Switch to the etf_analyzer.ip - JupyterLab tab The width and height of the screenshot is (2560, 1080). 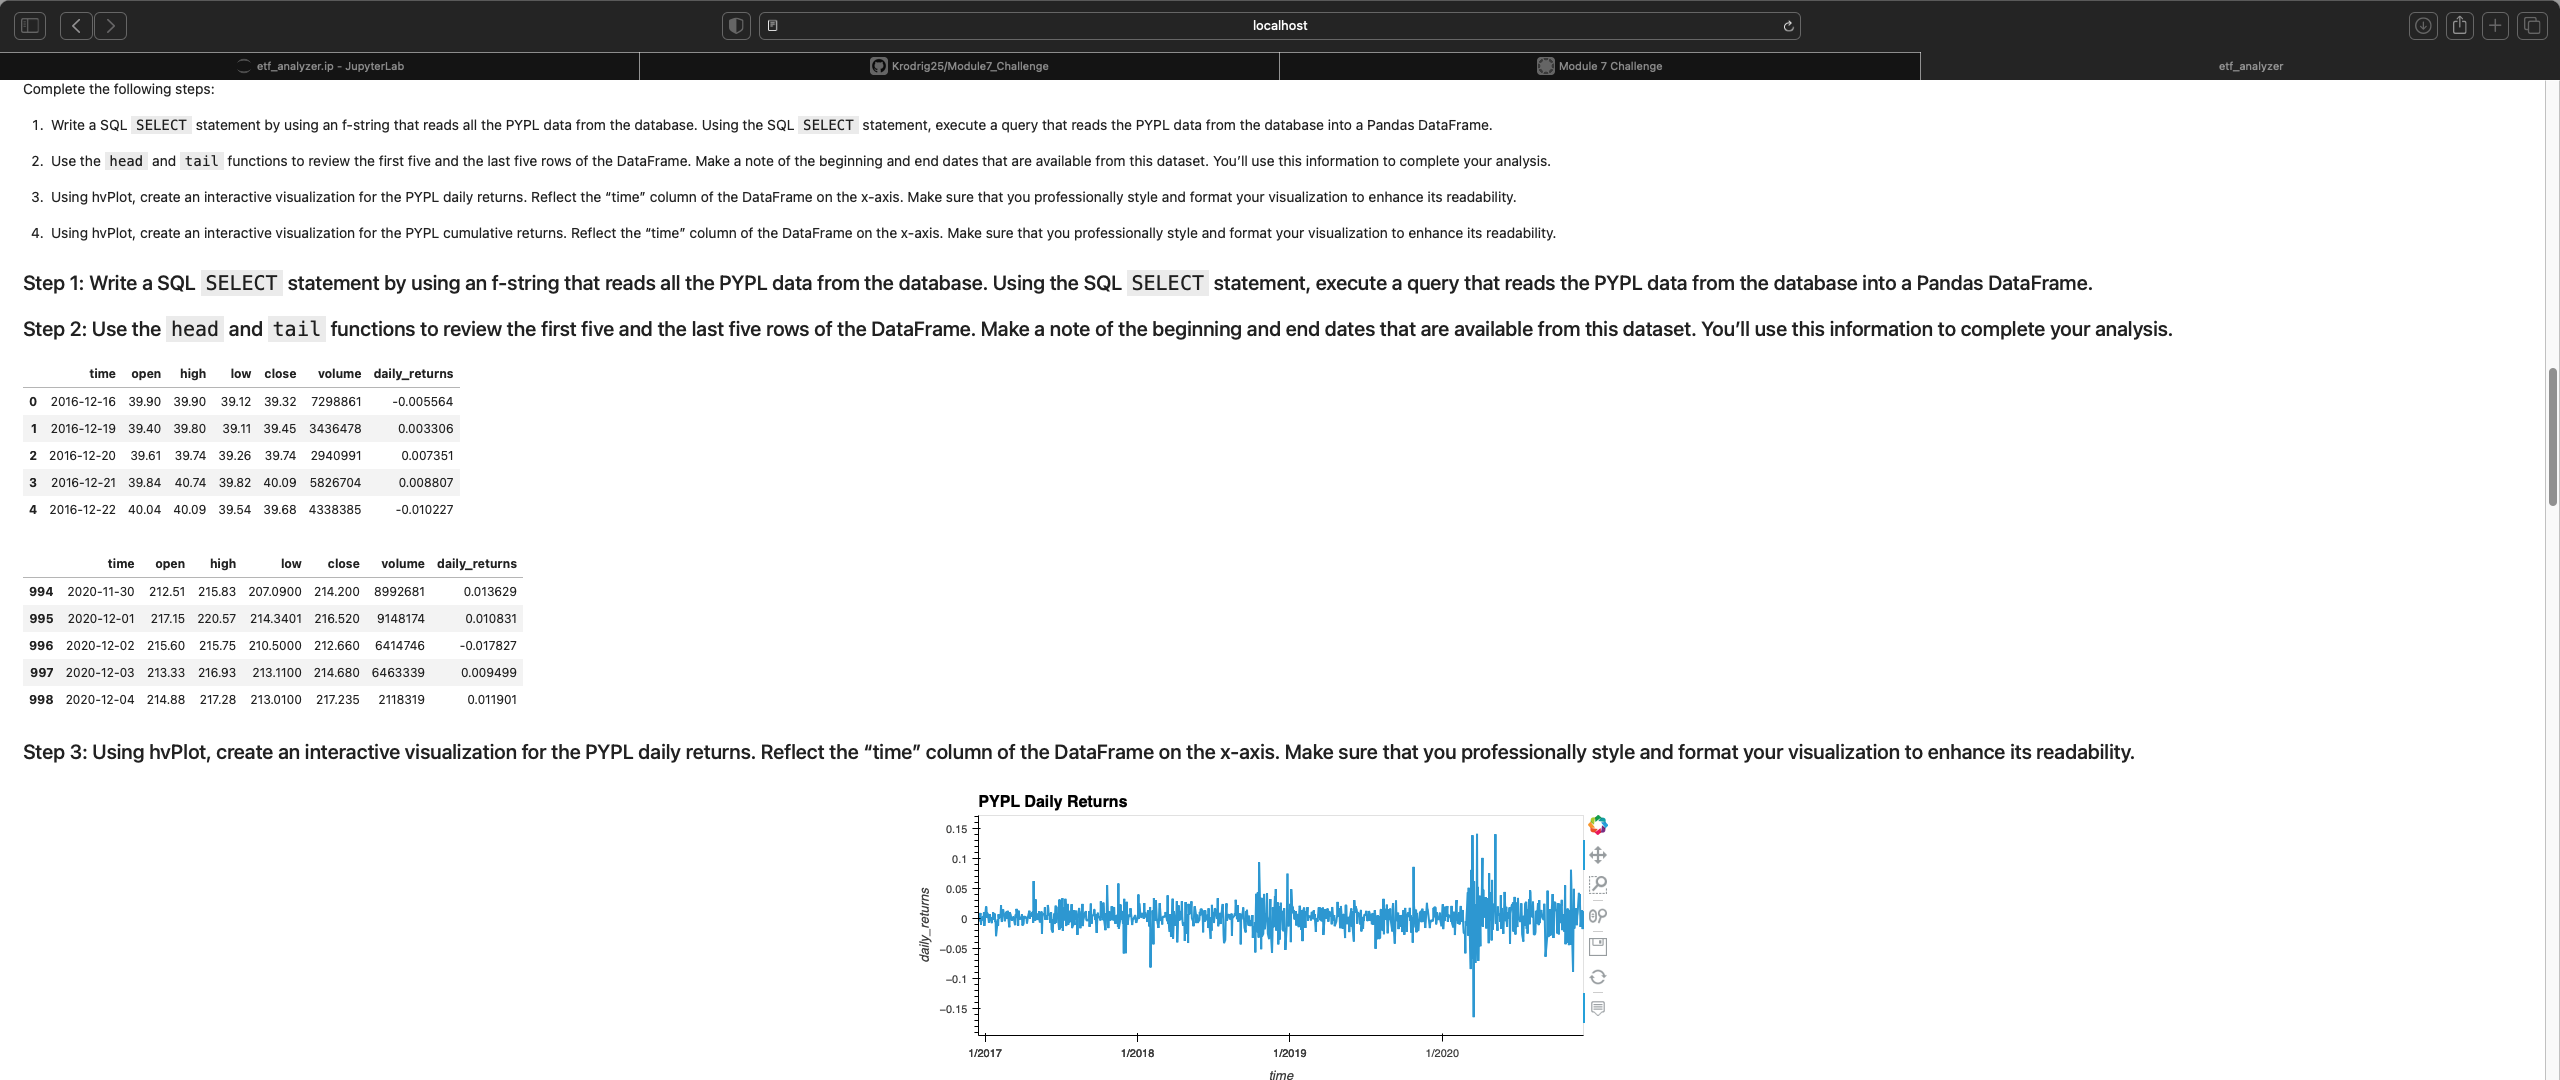point(320,66)
